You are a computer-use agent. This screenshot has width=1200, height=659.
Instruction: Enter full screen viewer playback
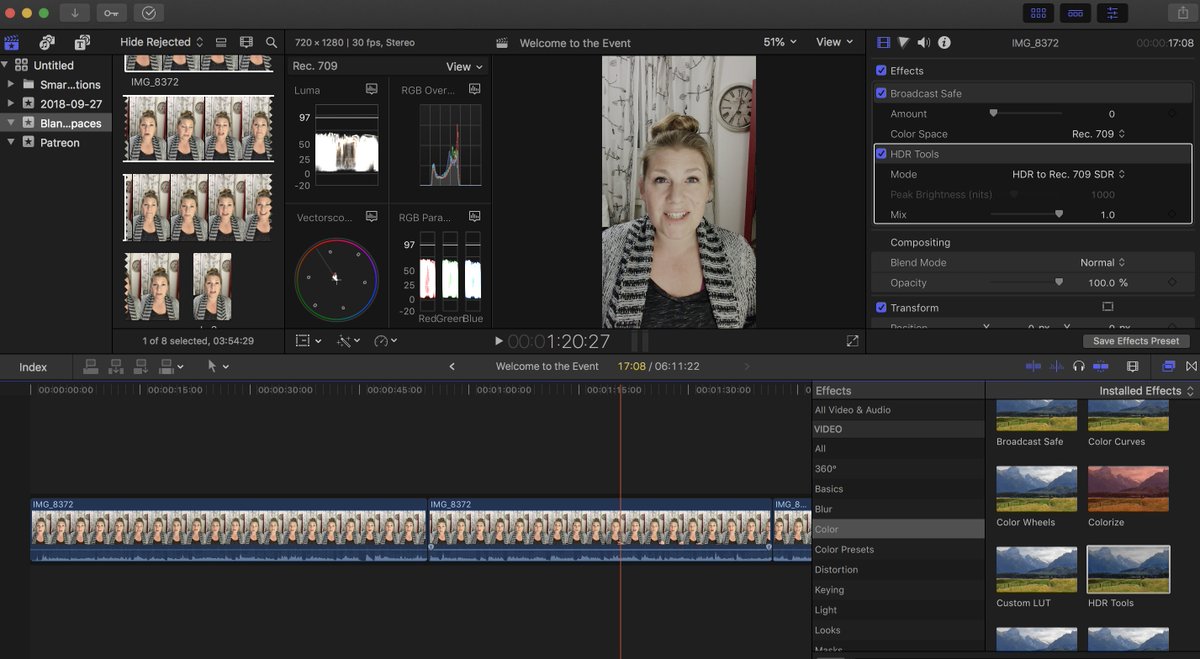tap(852, 341)
